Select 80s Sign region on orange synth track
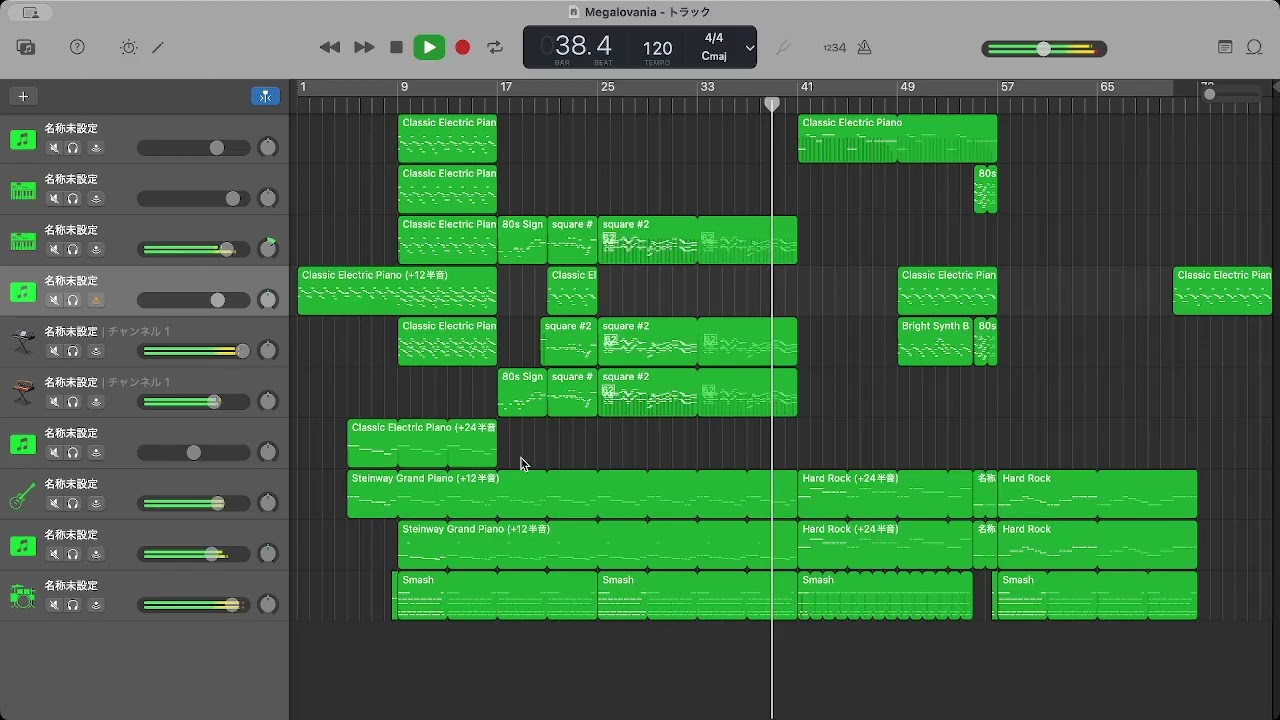 [x=522, y=392]
